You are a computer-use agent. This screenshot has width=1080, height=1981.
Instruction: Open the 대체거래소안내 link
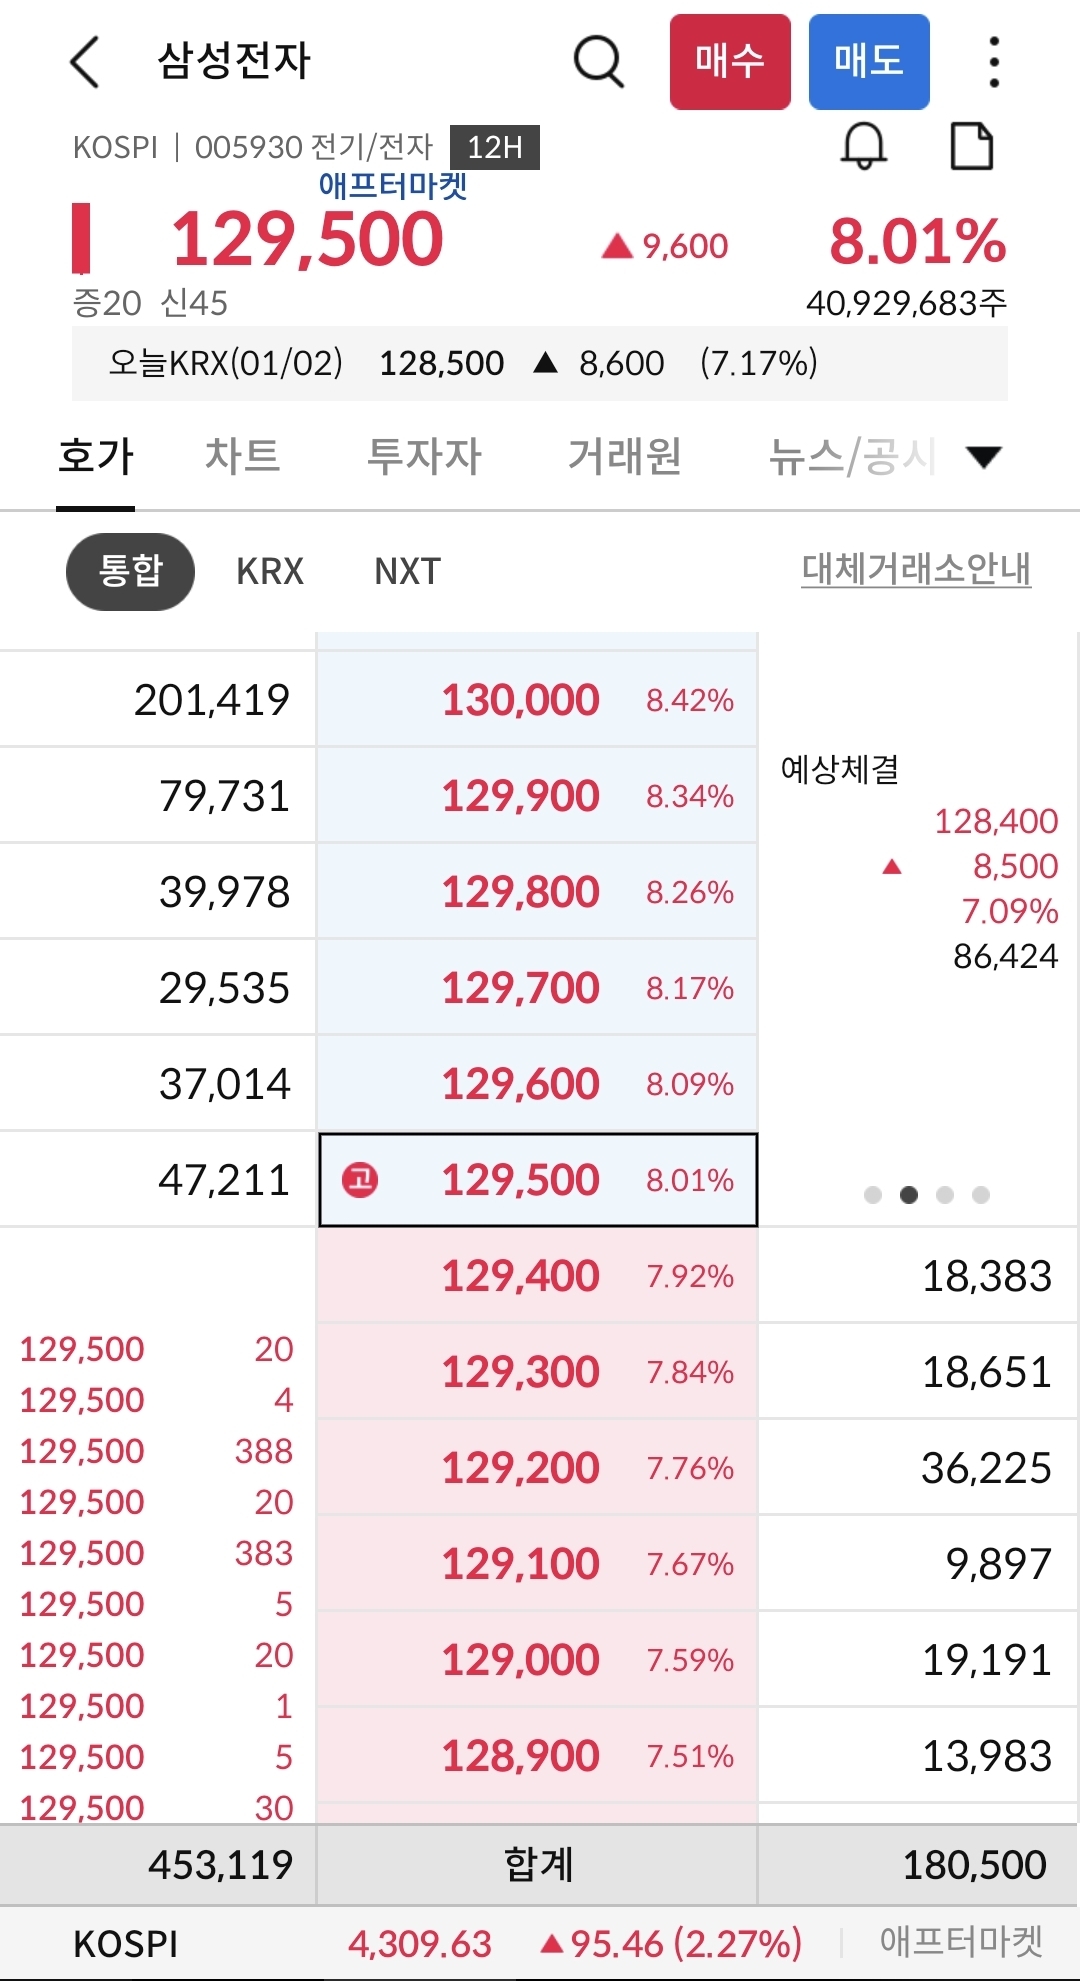916,569
